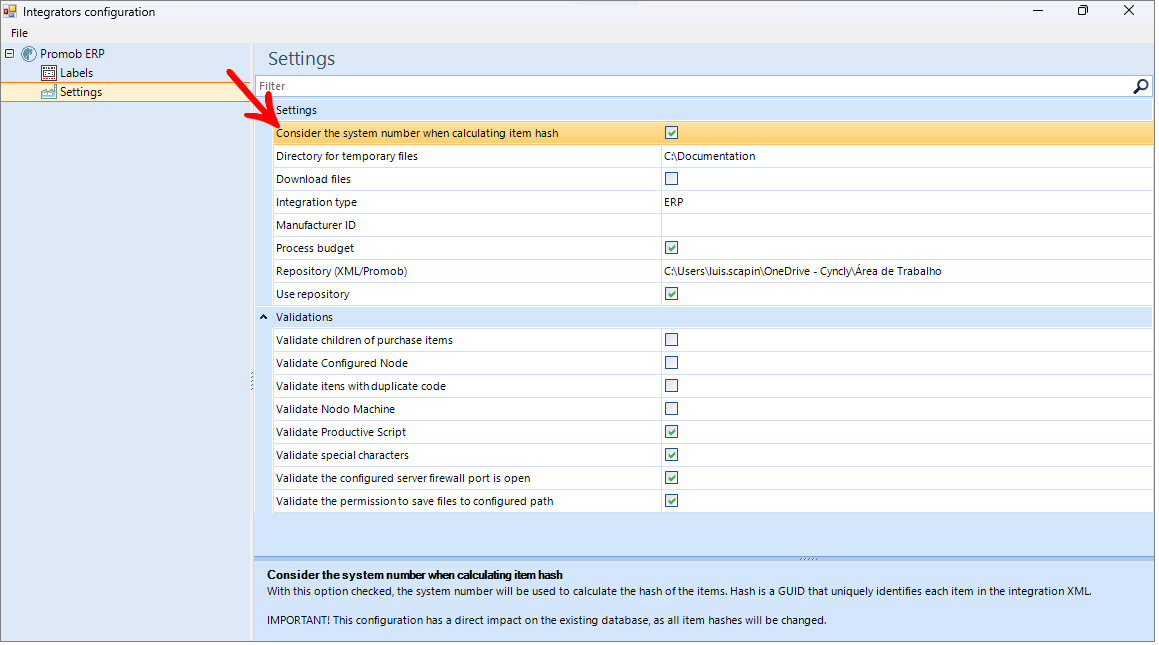Select the Labels tree item
Viewport: 1159px width, 645px height.
[76, 73]
